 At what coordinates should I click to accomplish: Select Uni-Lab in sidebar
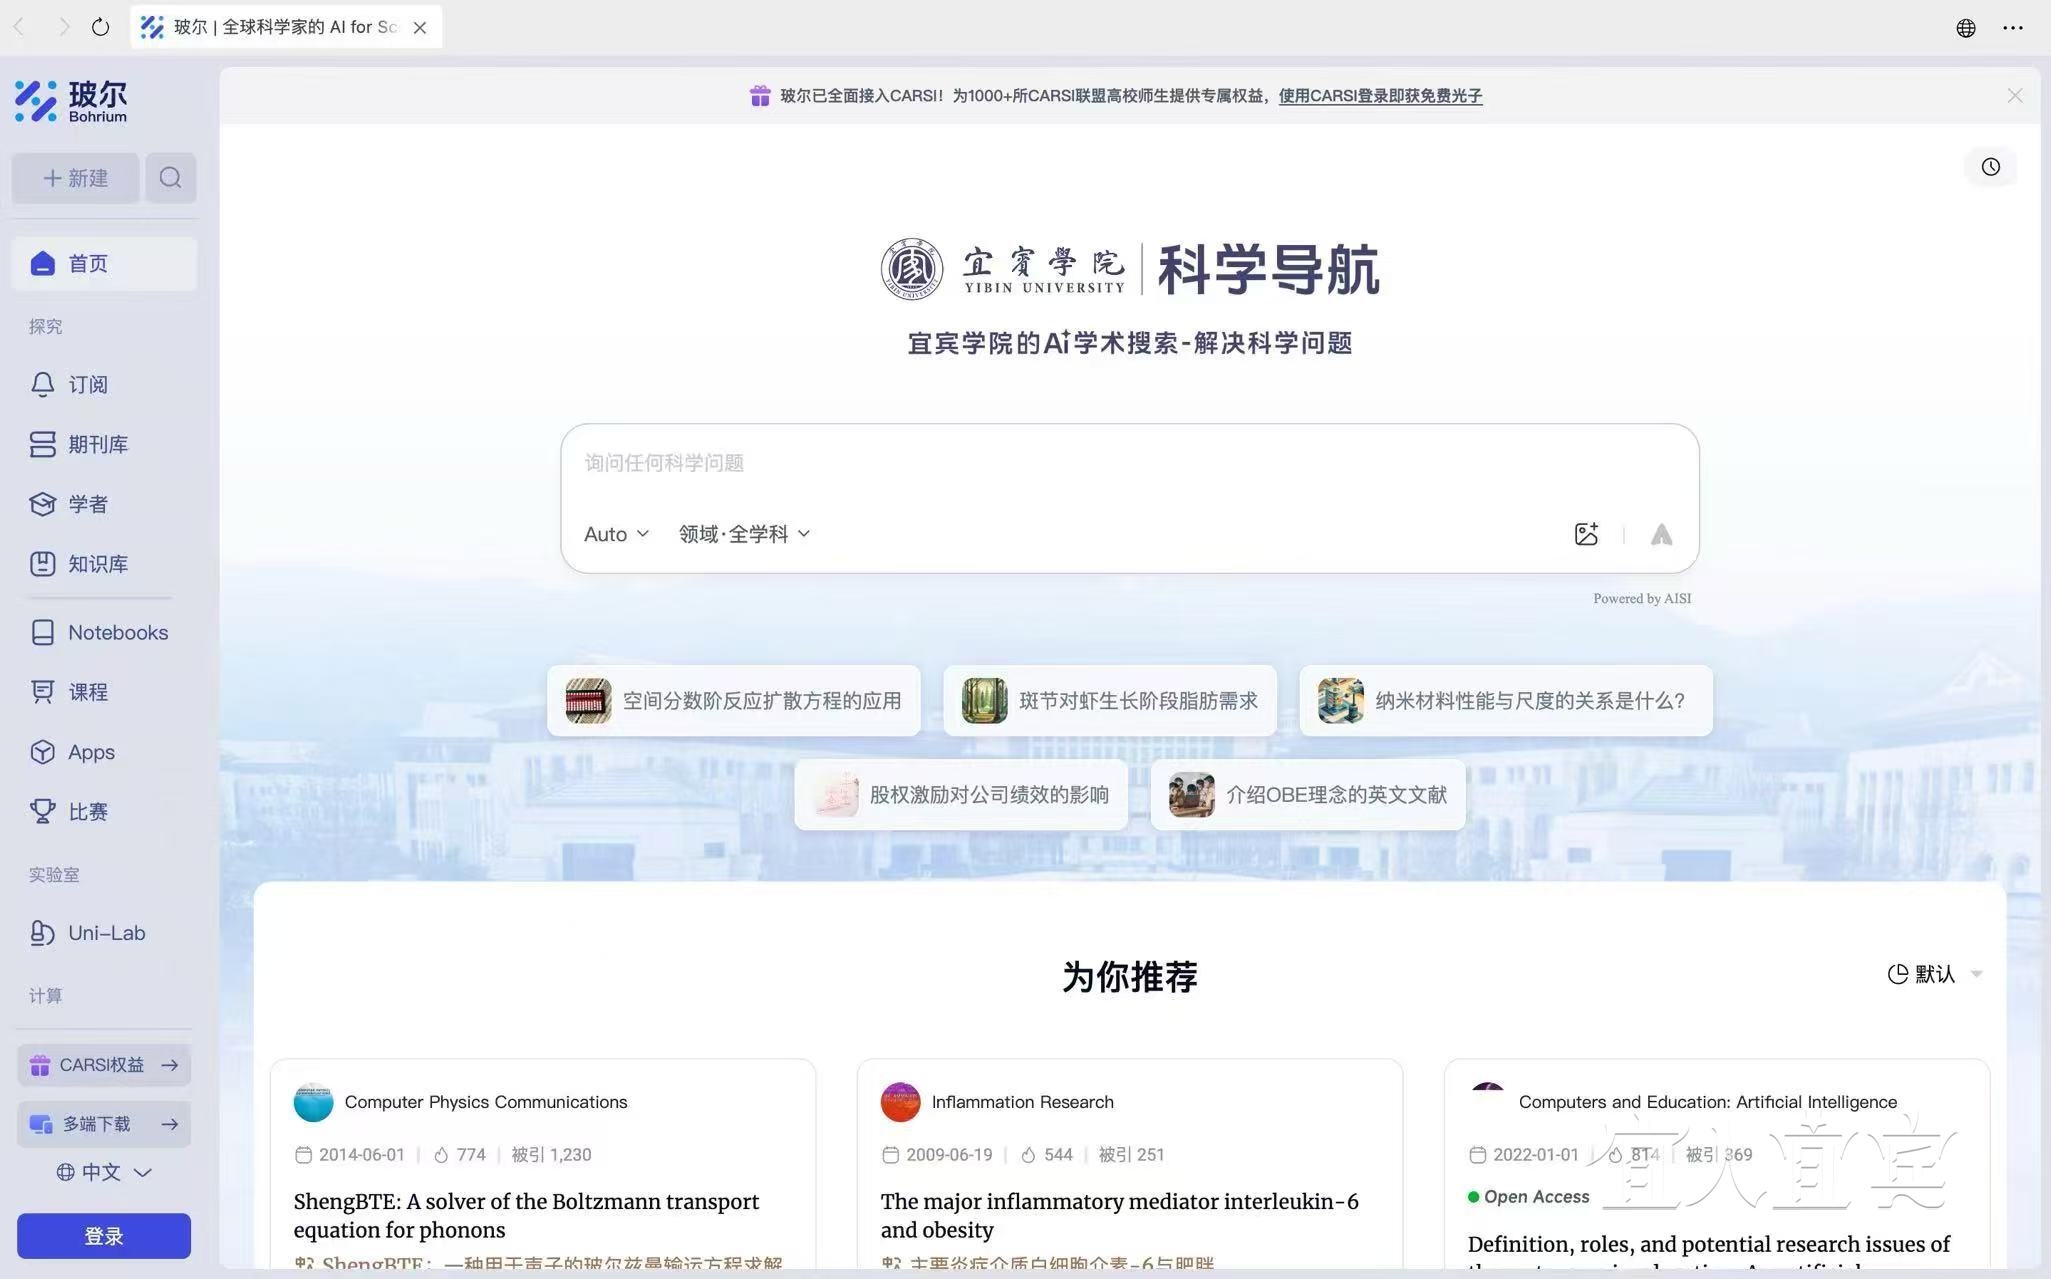pos(106,933)
